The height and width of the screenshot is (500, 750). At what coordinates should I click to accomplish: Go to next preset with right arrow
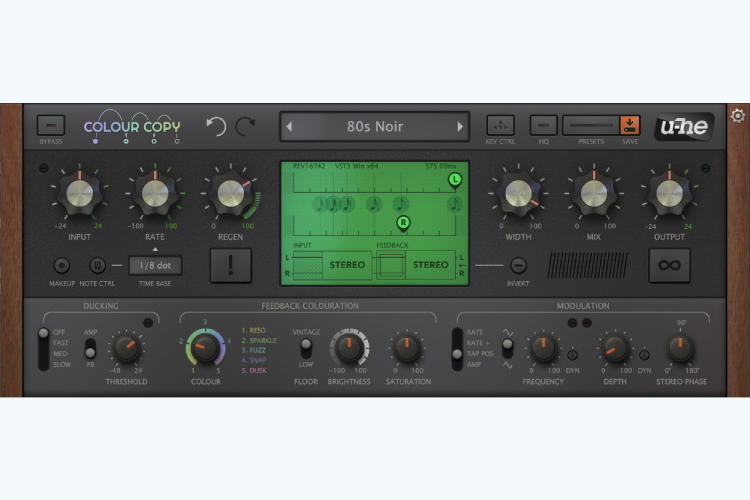pos(460,127)
